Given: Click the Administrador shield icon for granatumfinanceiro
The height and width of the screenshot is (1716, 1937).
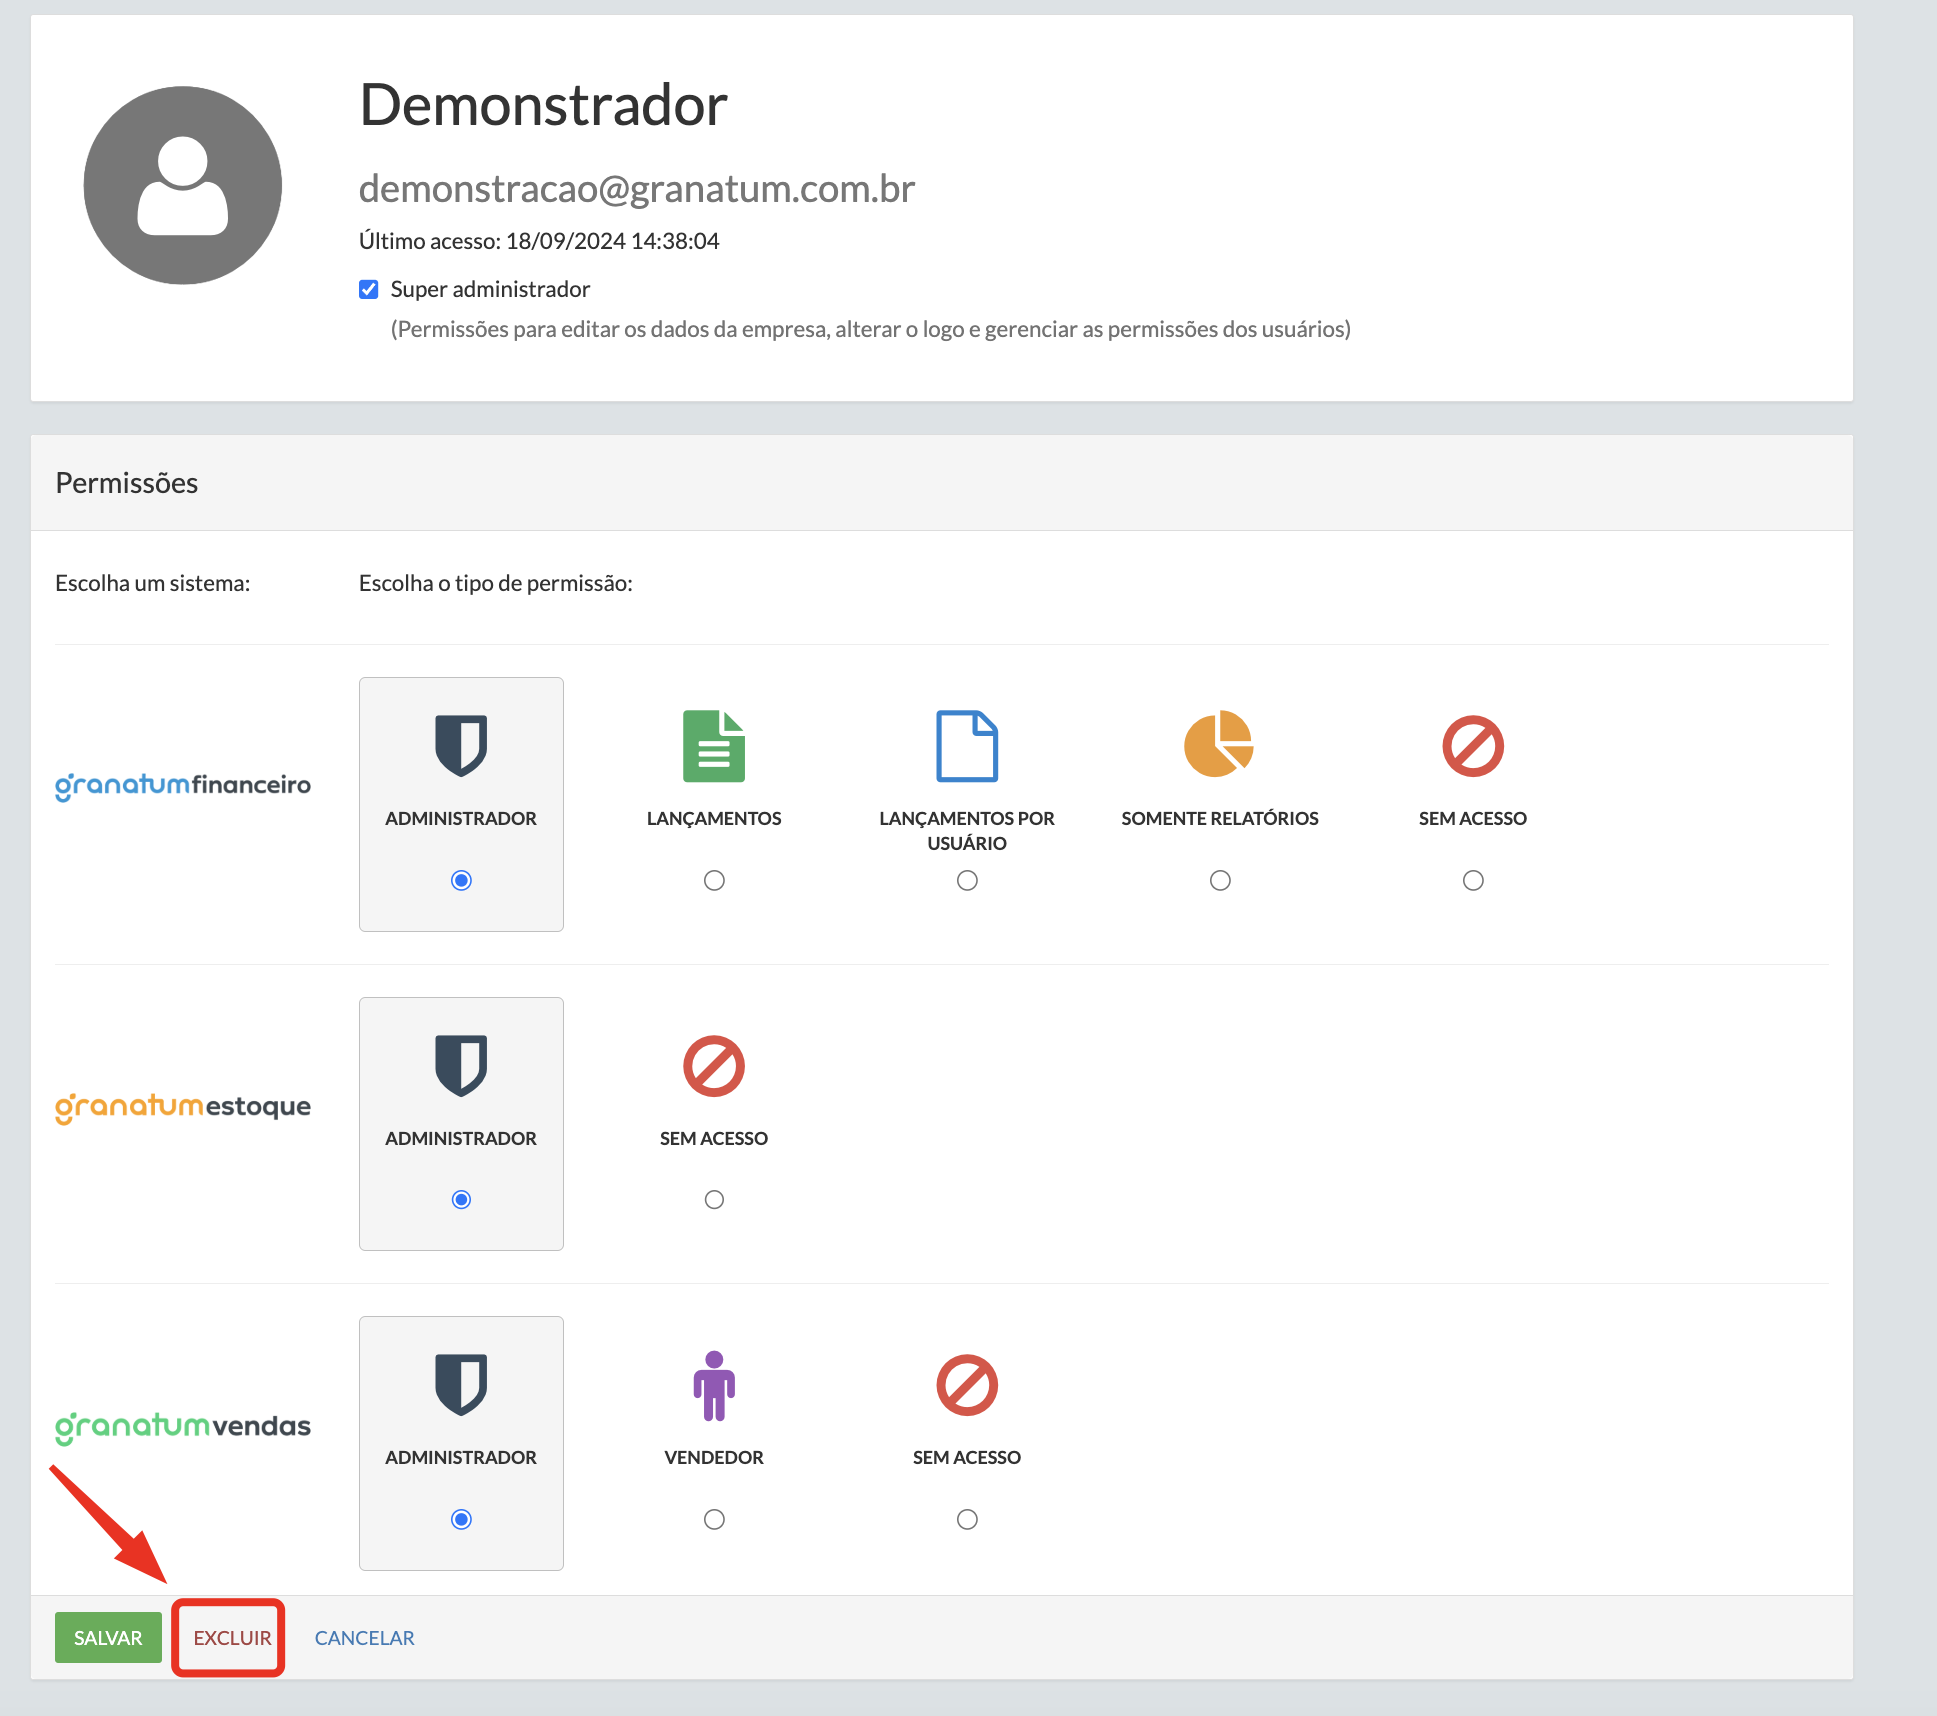Looking at the screenshot, I should click(461, 745).
